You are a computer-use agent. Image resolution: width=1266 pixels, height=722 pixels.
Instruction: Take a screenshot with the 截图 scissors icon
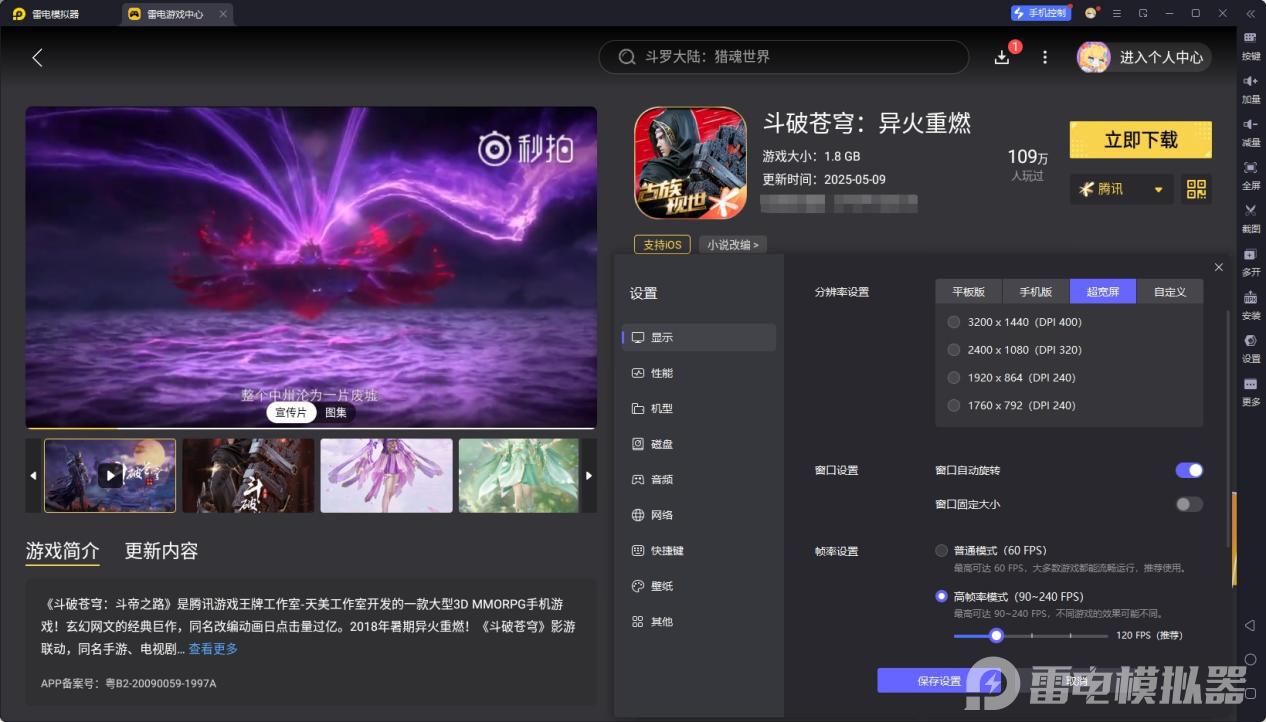[1250, 210]
